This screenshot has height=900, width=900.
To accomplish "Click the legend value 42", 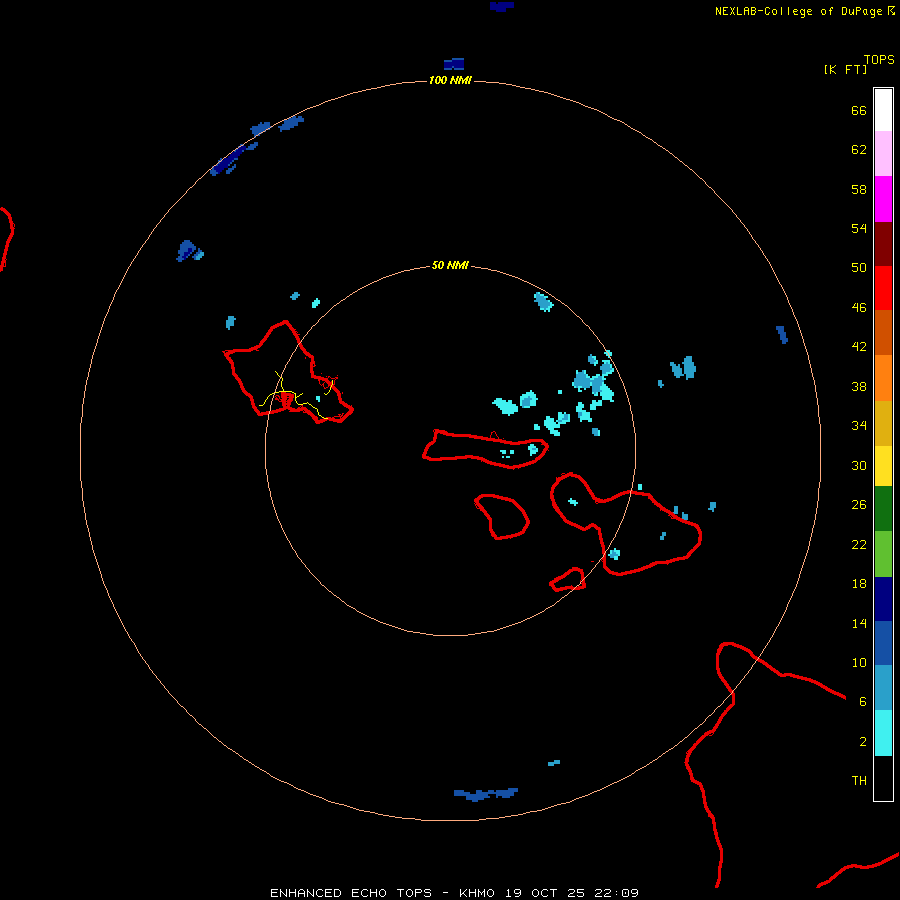I will (x=859, y=347).
